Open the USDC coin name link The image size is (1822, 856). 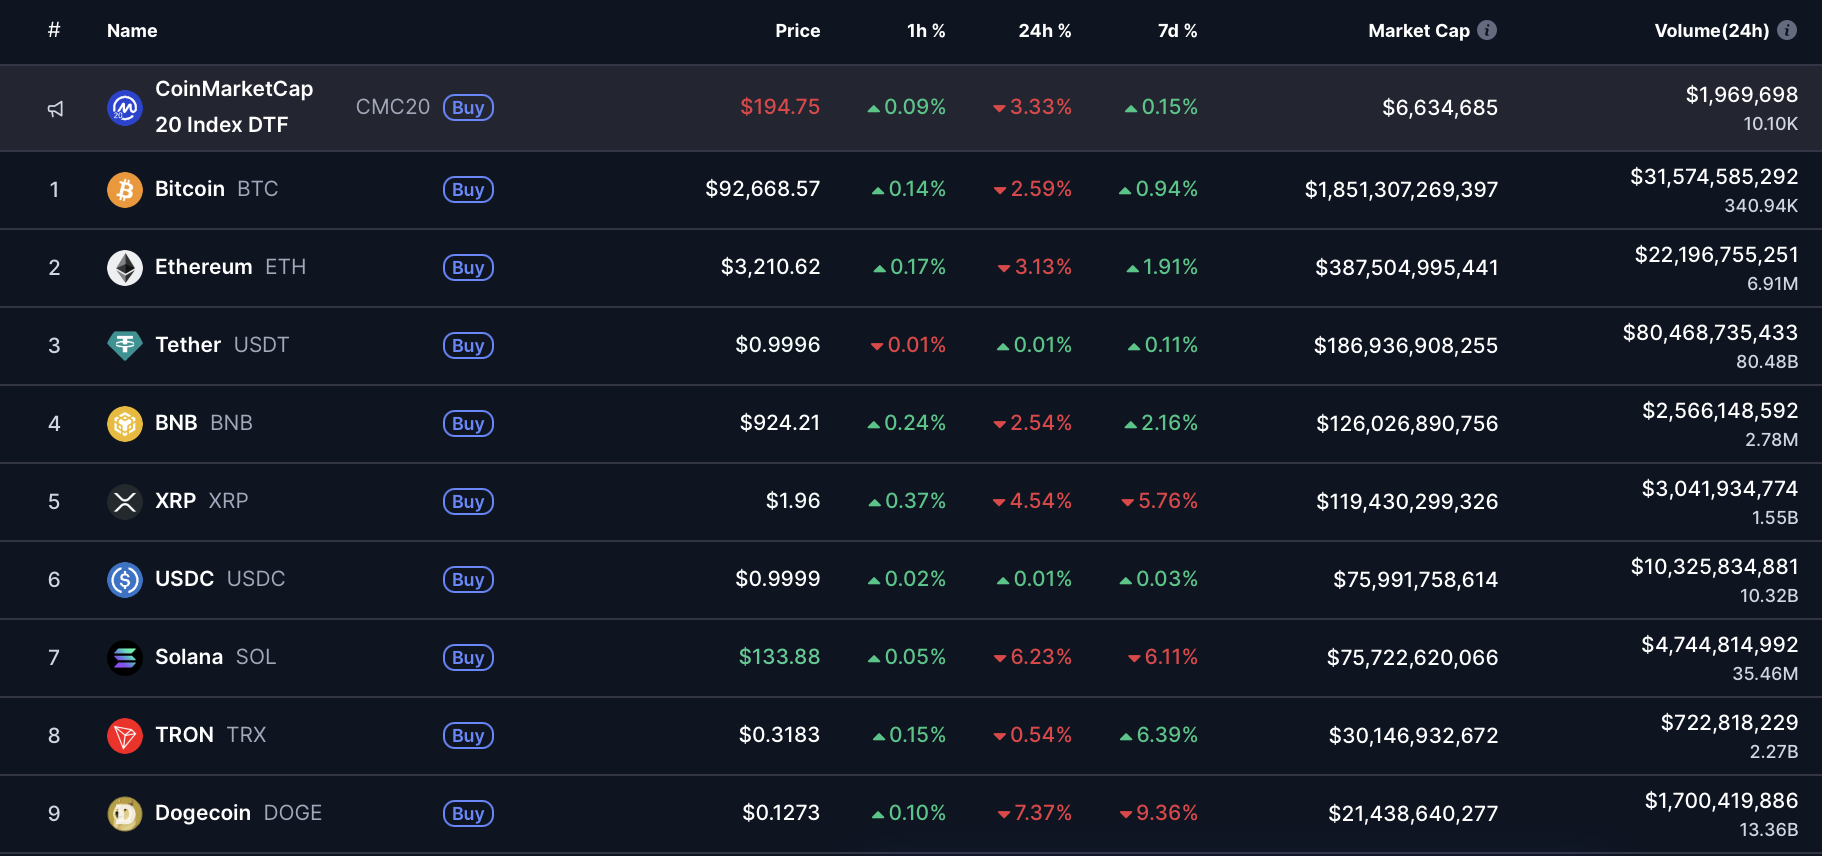point(185,579)
